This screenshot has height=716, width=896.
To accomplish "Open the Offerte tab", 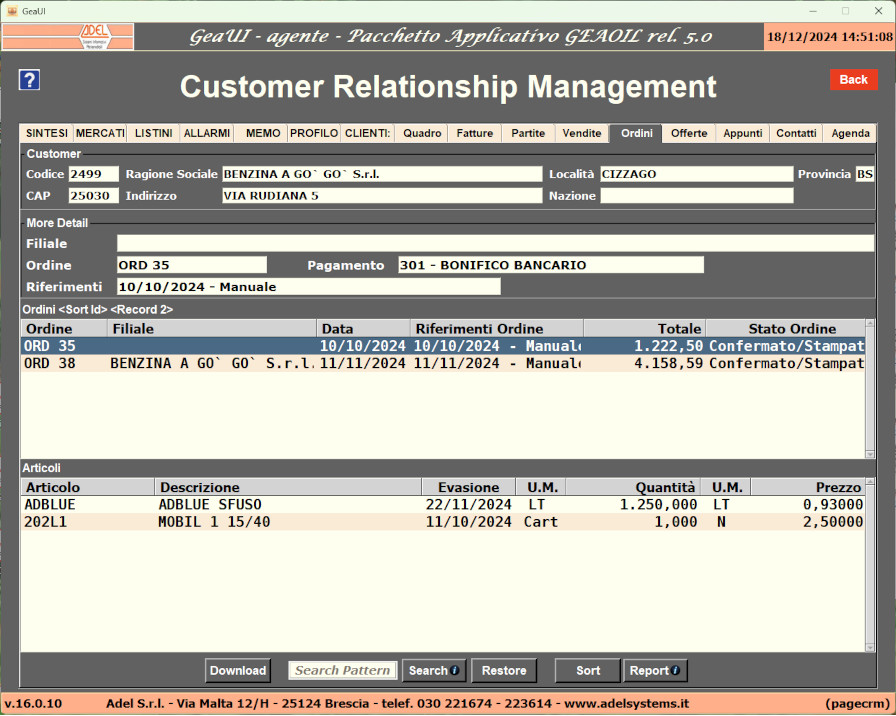I will tap(689, 133).
